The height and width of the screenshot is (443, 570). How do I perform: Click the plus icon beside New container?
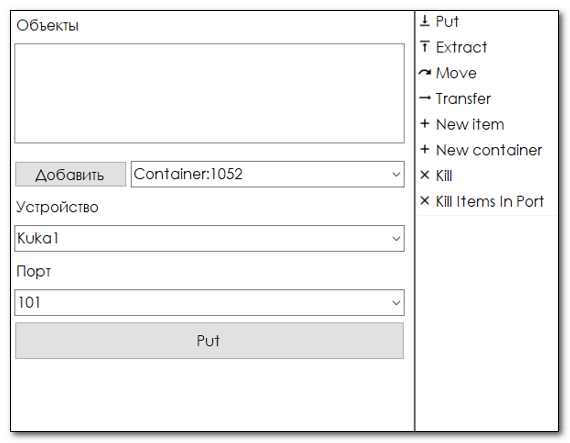tap(425, 149)
